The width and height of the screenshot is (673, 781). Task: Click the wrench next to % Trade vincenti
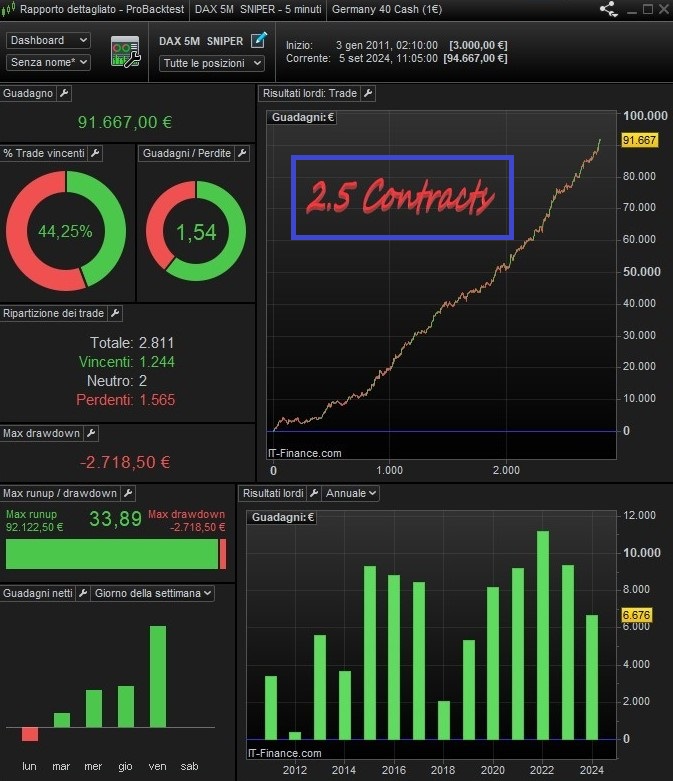pos(96,153)
